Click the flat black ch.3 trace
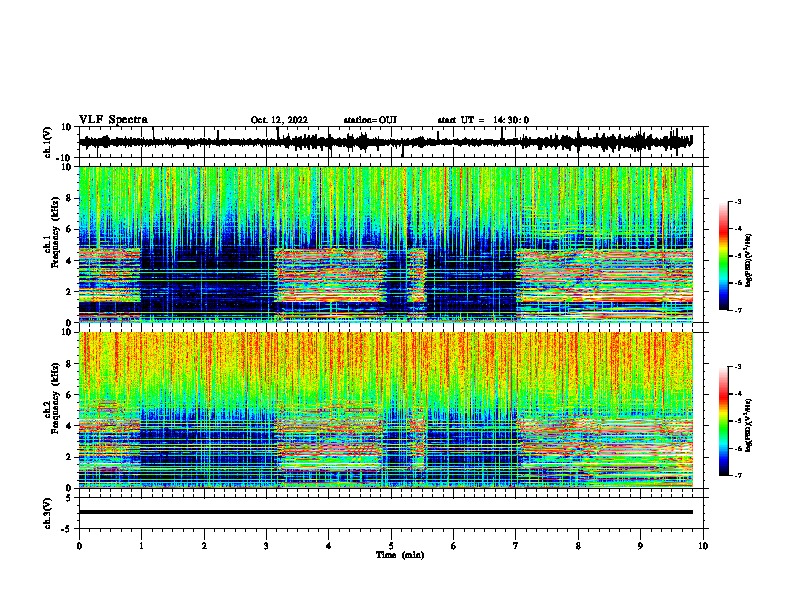Screen dimensions: 792x612 (x=385, y=512)
